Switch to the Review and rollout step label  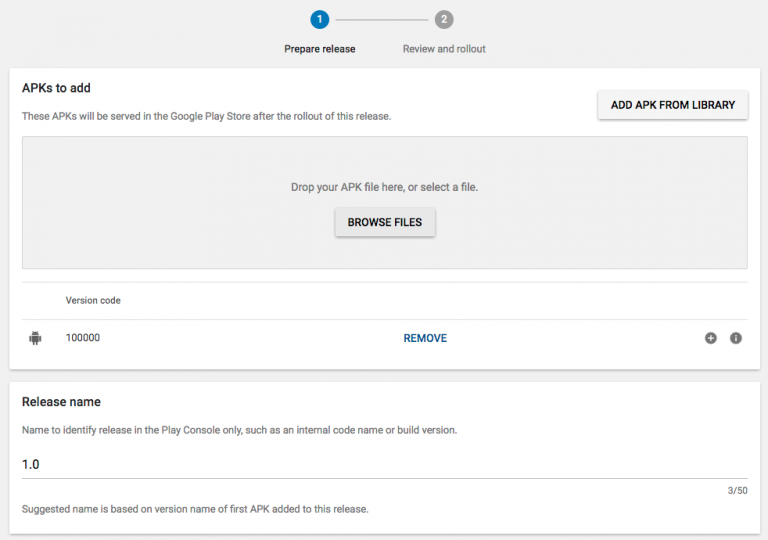click(444, 48)
